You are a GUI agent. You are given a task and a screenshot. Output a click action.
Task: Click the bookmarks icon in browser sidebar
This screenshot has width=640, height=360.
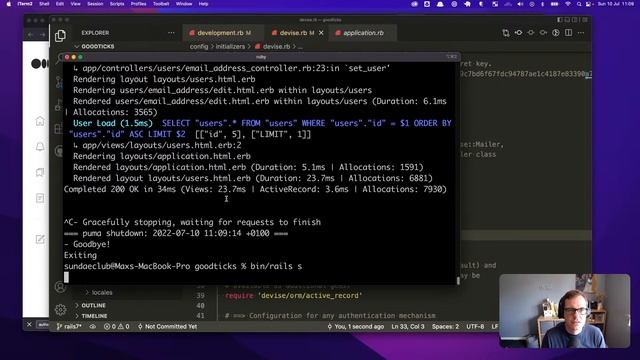pyautogui.click(x=40, y=172)
